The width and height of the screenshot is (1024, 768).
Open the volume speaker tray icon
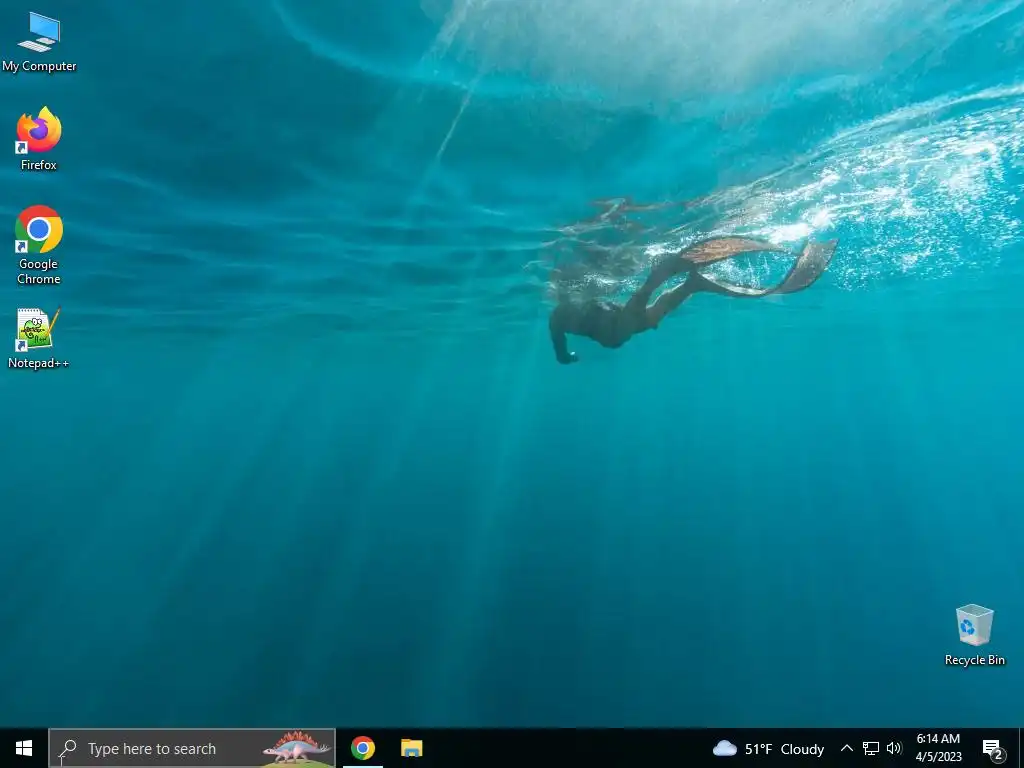point(894,748)
